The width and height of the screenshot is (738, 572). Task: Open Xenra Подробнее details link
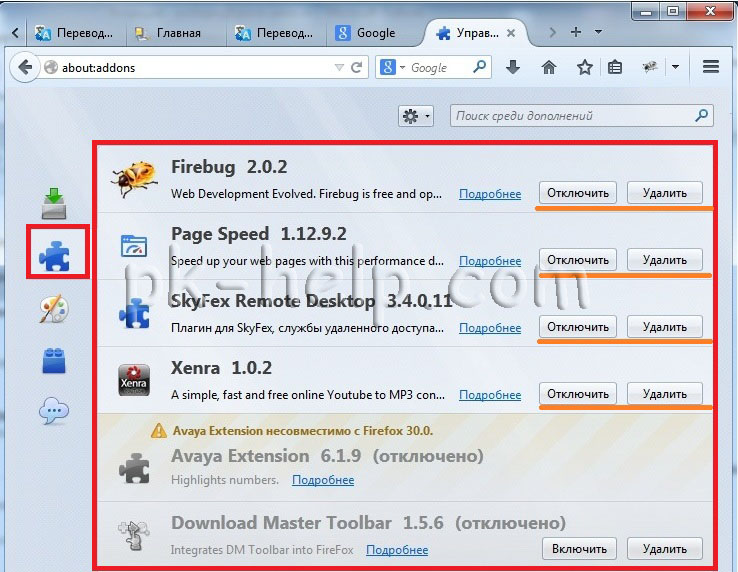coord(490,395)
